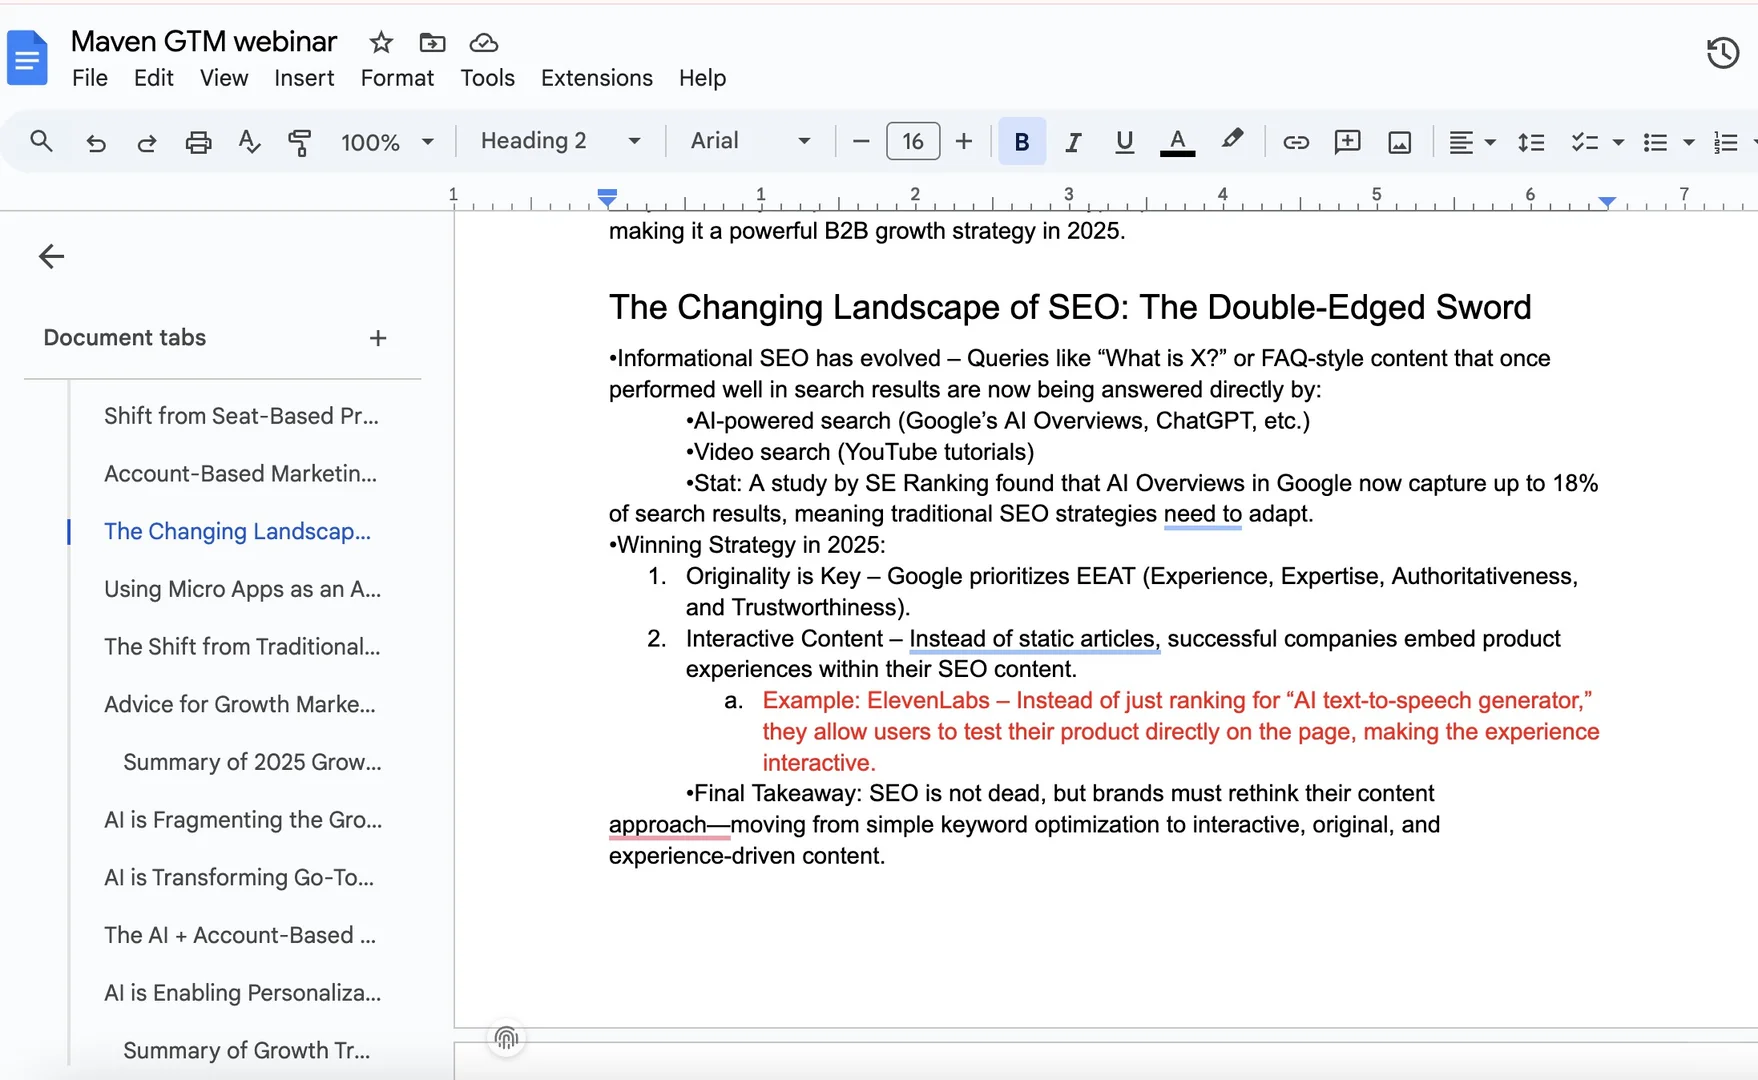Screen dimensions: 1758x1080
Task: Open line and paragraph spacing
Action: point(1531,142)
